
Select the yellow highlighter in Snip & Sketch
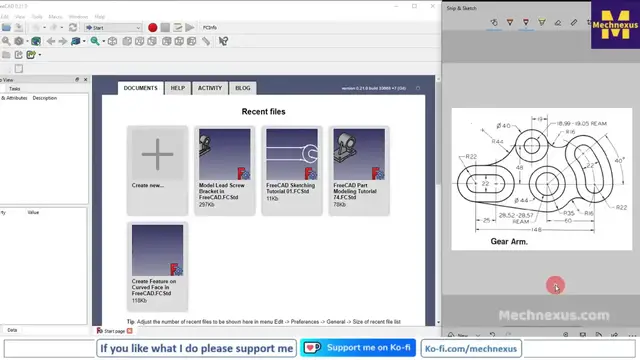click(x=542, y=22)
